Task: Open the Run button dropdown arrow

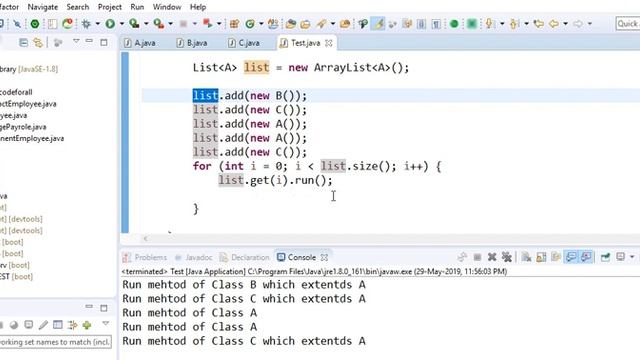Action: 122,24
